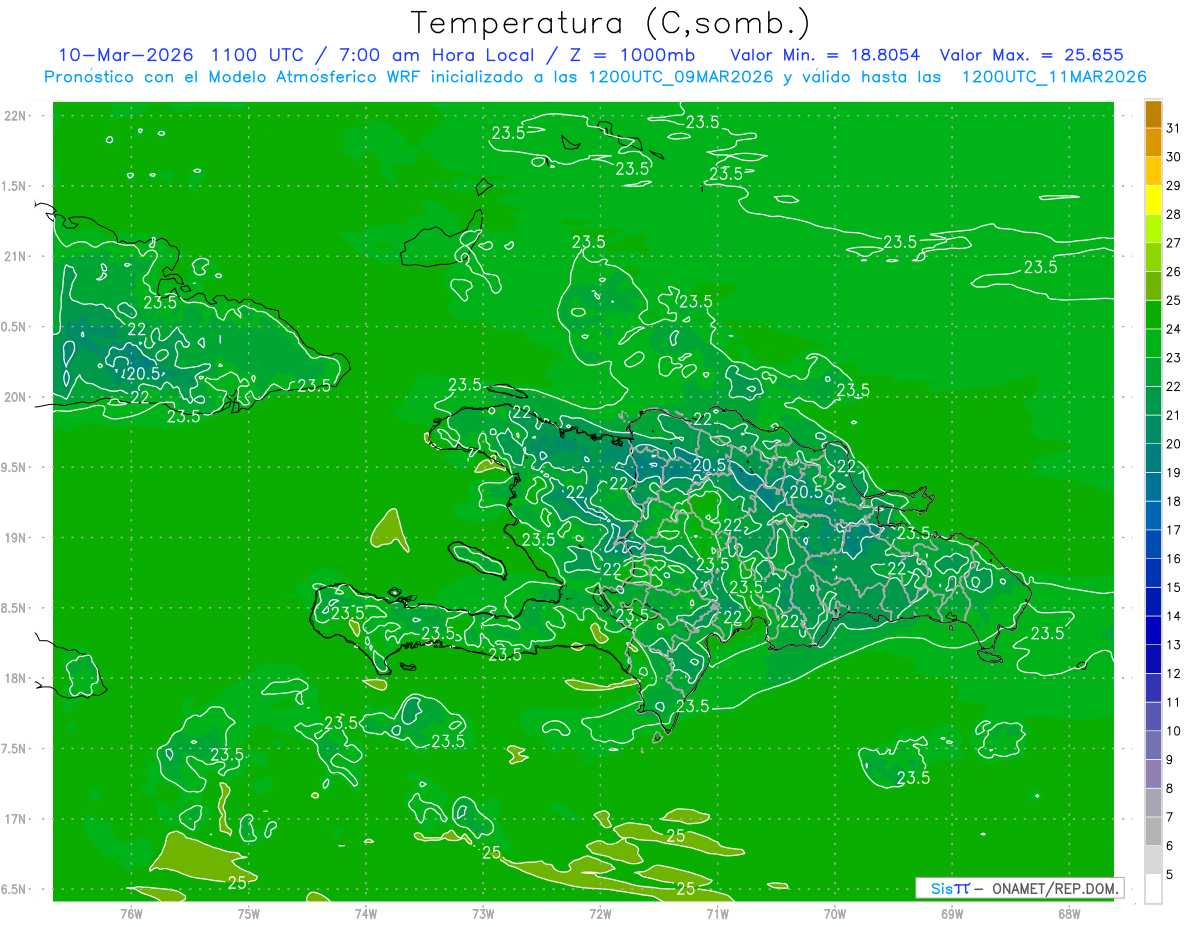Click the 'ONAMET/REP.DOM.' credit label
The image size is (1200, 927).
coord(1057,888)
